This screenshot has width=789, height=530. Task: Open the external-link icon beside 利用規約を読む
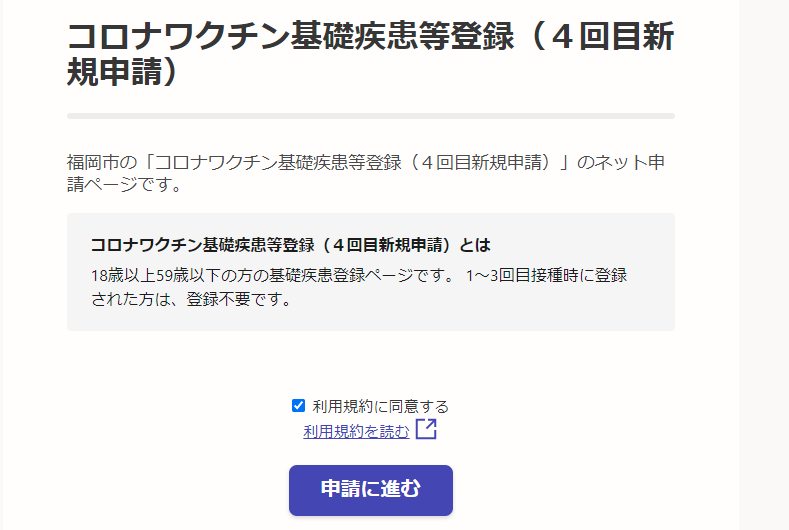click(x=426, y=429)
